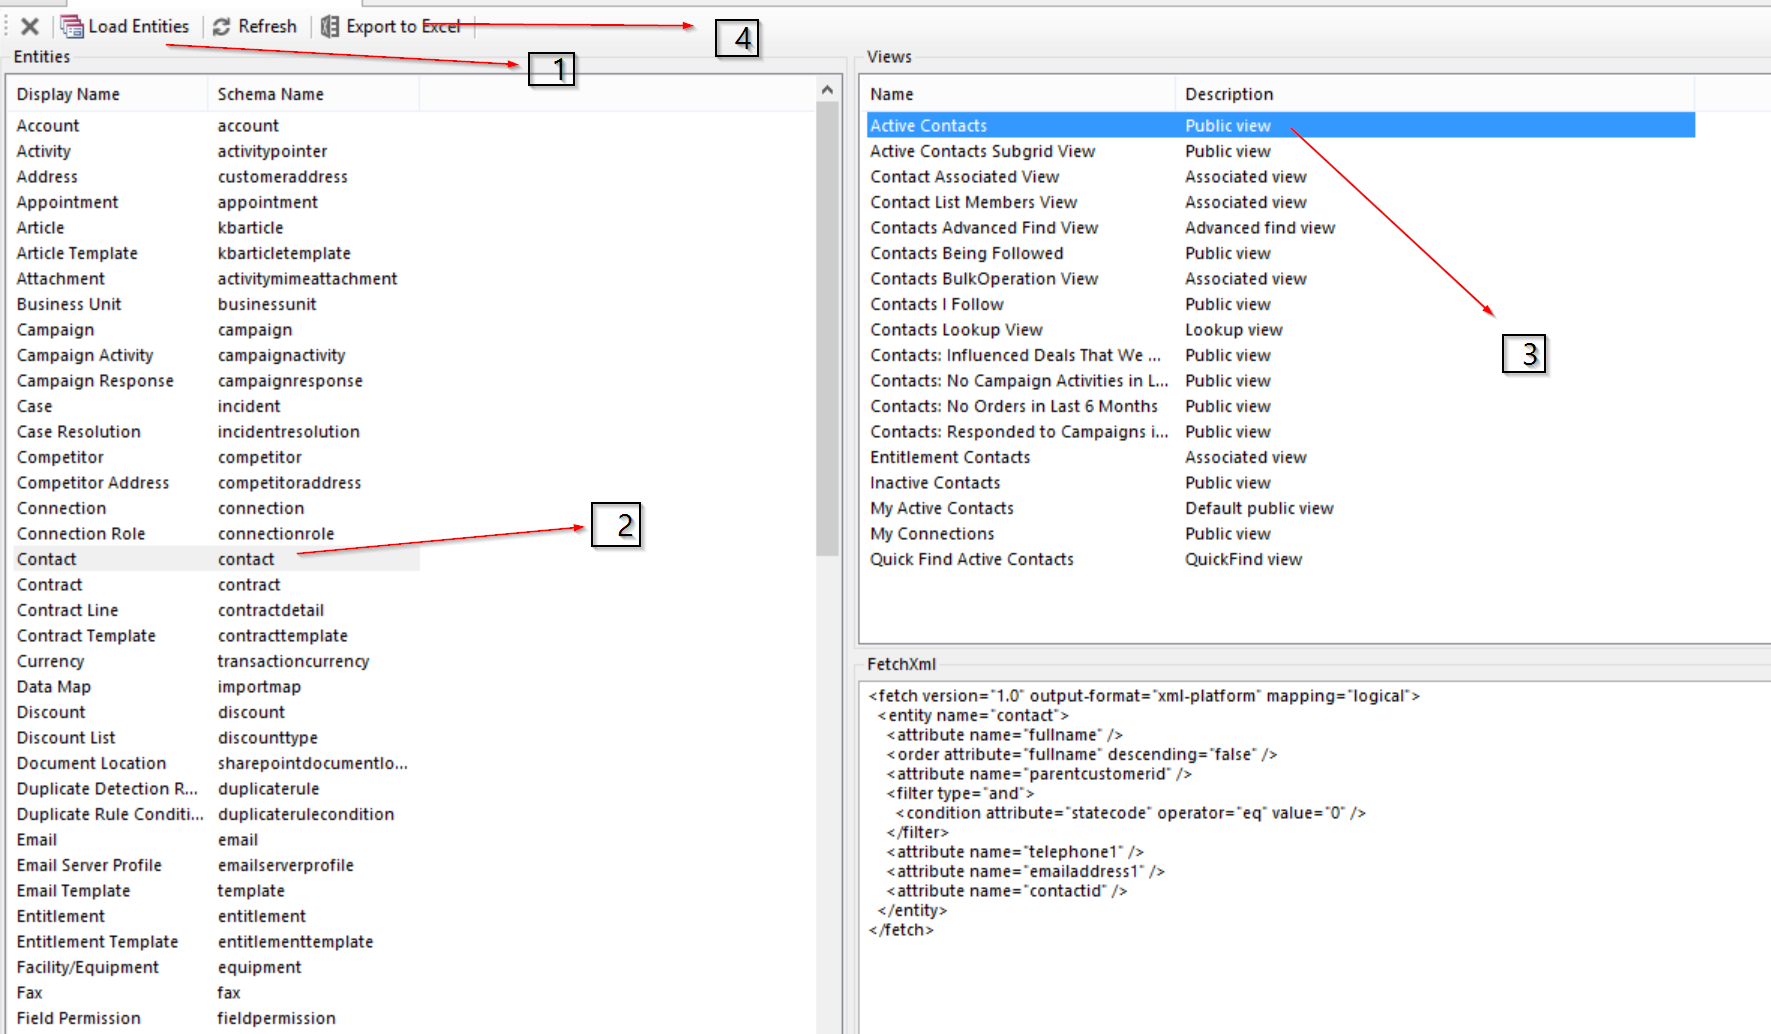The image size is (1771, 1034).
Task: Click the X close icon in toolbar
Action: (30, 27)
